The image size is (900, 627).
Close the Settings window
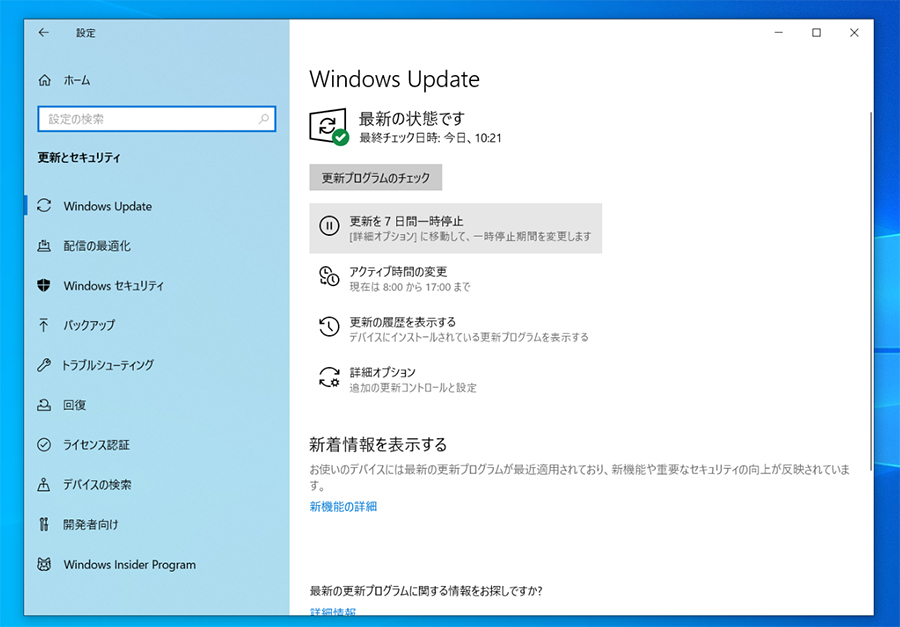click(854, 33)
